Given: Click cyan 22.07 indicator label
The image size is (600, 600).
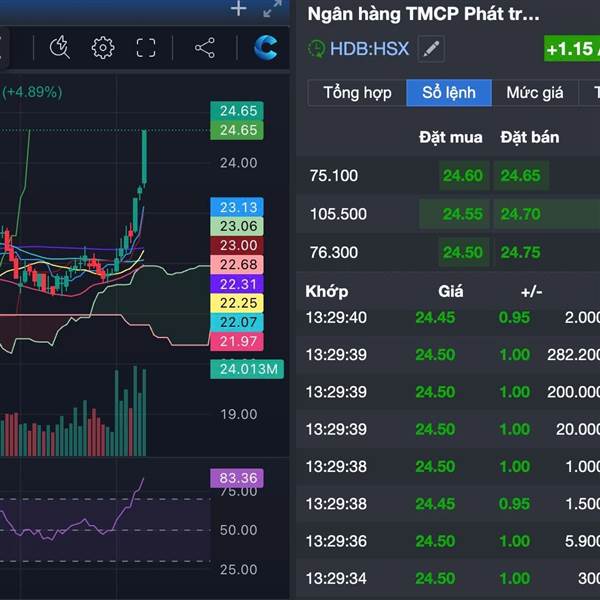Looking at the screenshot, I should 237,322.
